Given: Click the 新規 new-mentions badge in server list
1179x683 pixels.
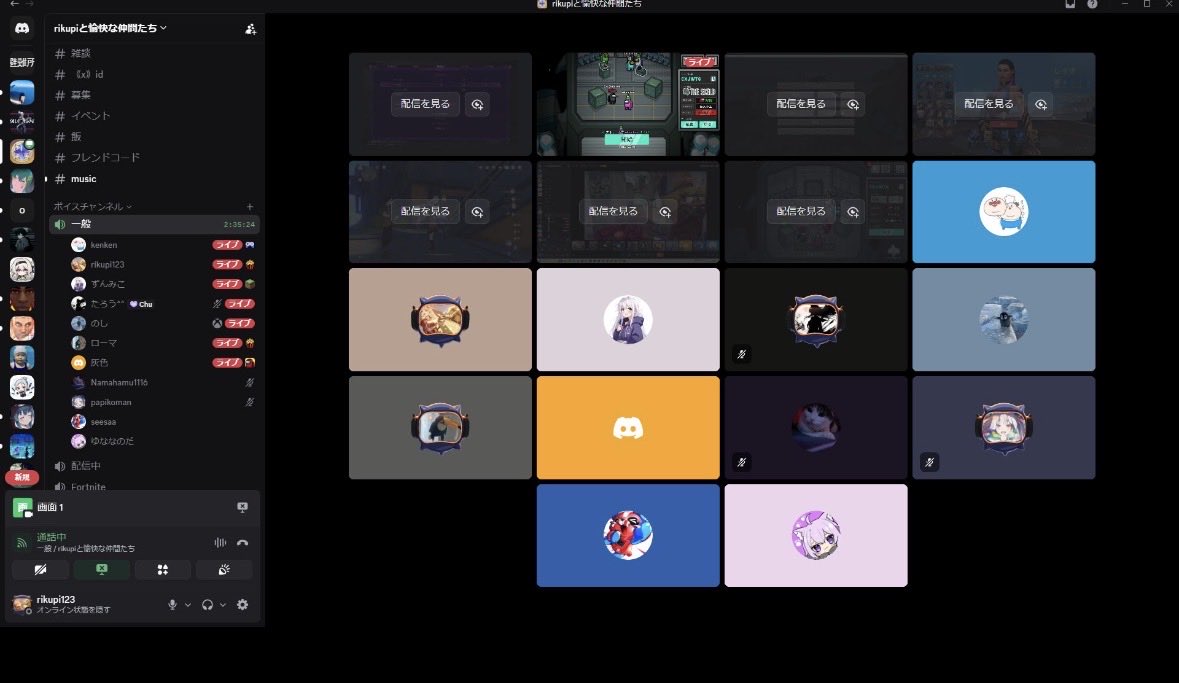Looking at the screenshot, I should tap(22, 477).
